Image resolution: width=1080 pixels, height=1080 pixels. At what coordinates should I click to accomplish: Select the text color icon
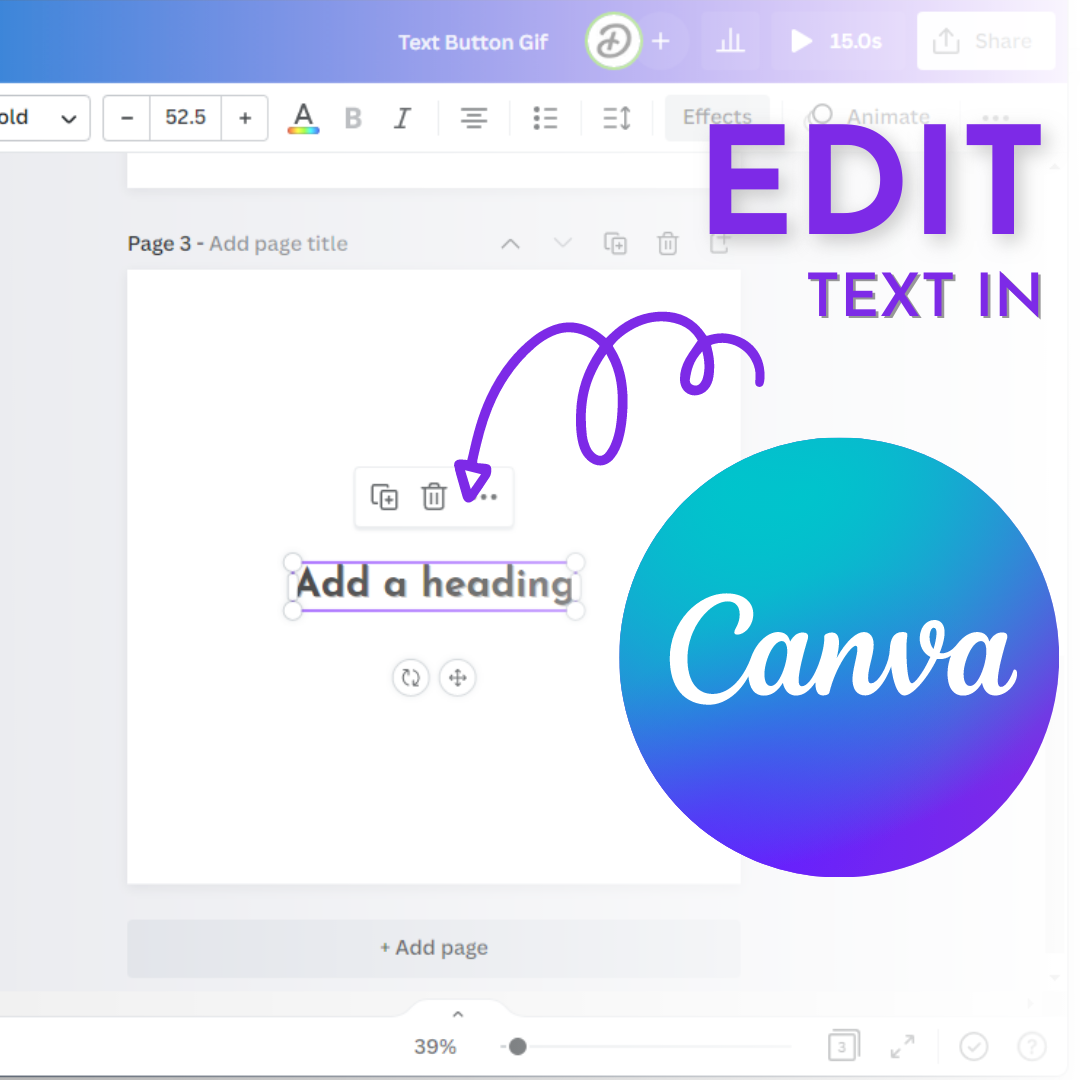pyautogui.click(x=303, y=118)
